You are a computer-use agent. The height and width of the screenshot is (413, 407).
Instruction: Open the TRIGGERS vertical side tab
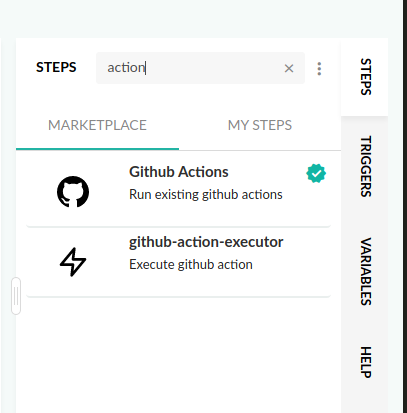pos(365,166)
